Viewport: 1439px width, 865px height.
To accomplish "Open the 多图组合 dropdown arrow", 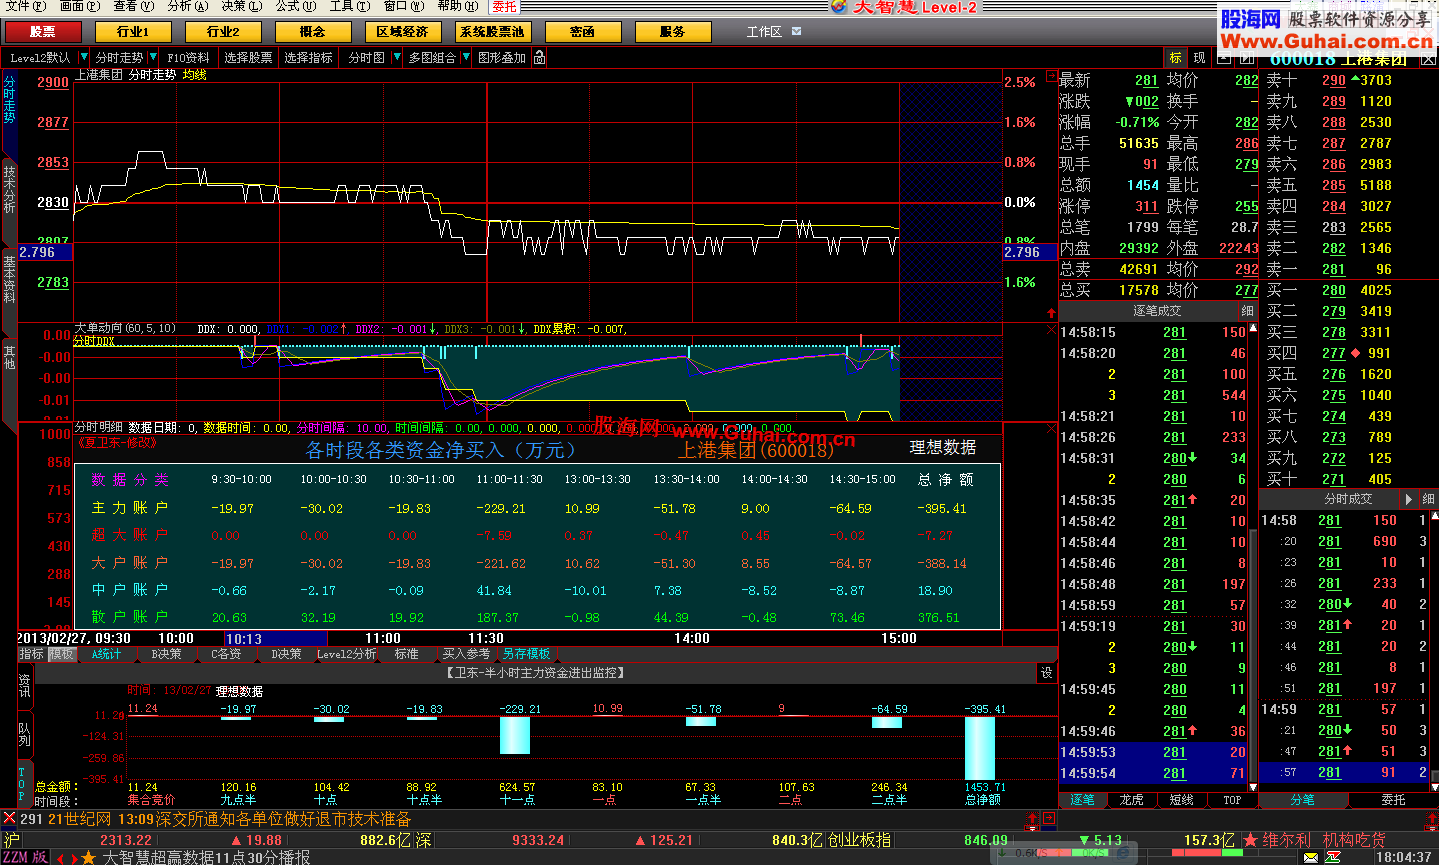I will tap(465, 58).
